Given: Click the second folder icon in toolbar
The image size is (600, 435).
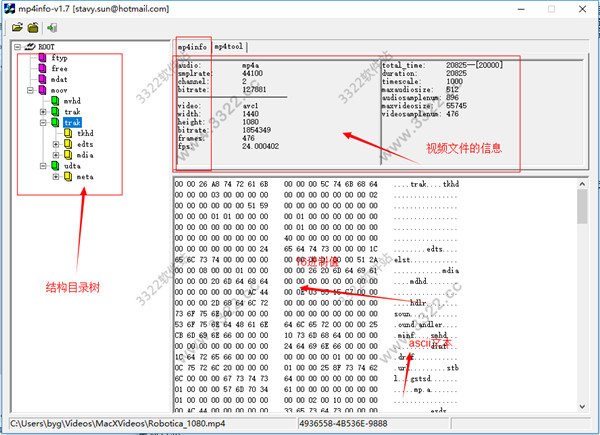Looking at the screenshot, I should tap(33, 28).
